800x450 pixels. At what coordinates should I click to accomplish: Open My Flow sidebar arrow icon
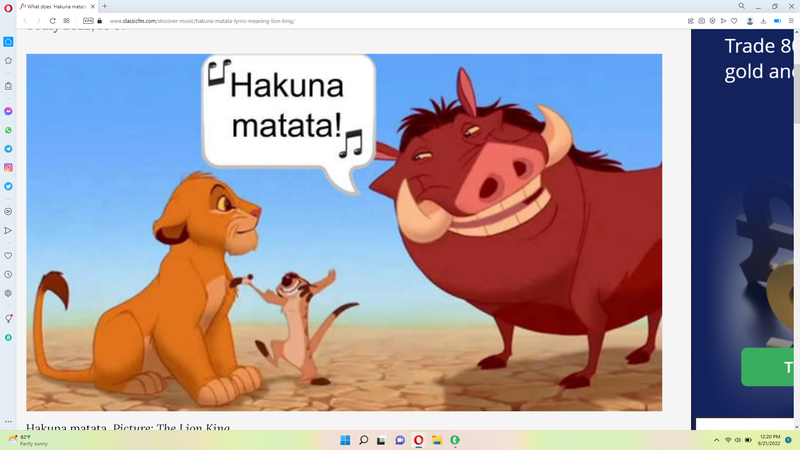point(8,231)
